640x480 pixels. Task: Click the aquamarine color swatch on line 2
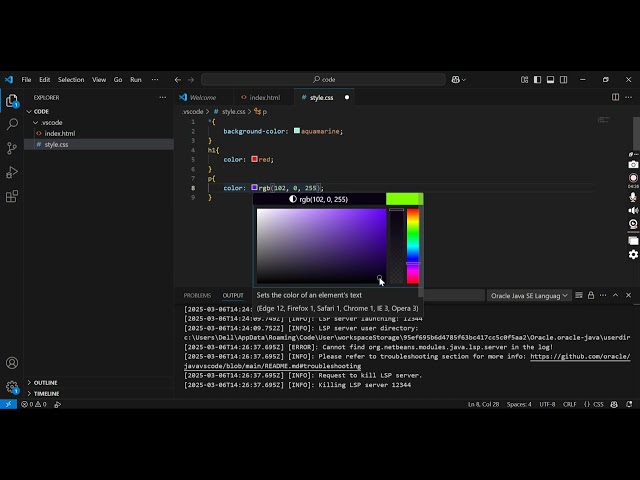pos(297,131)
